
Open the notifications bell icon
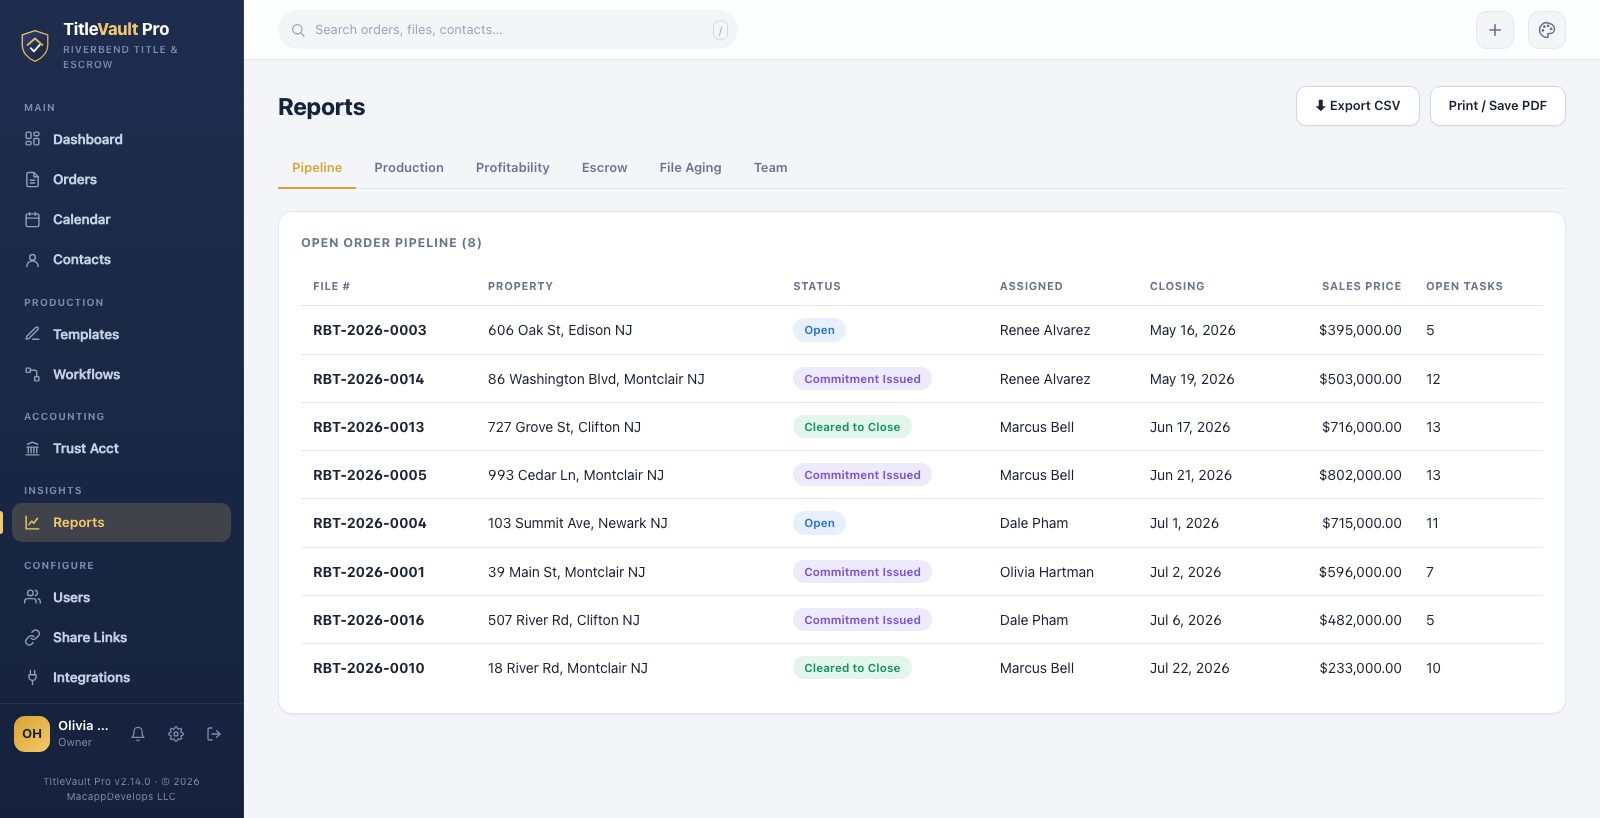[x=138, y=734]
